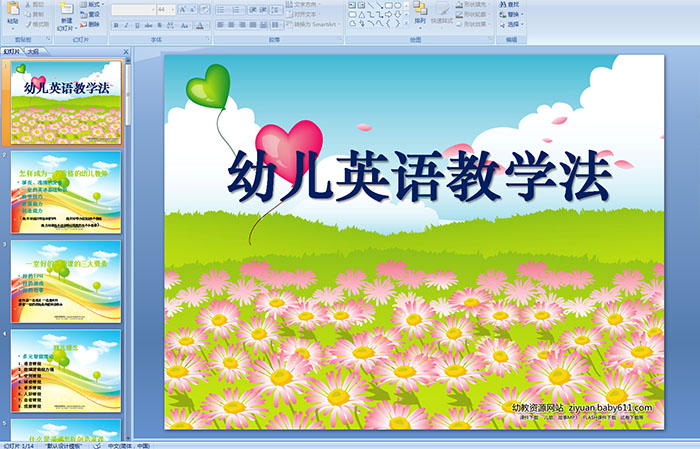This screenshot has width=700, height=449.
Task: Toggle Italic formatting
Action: click(126, 25)
